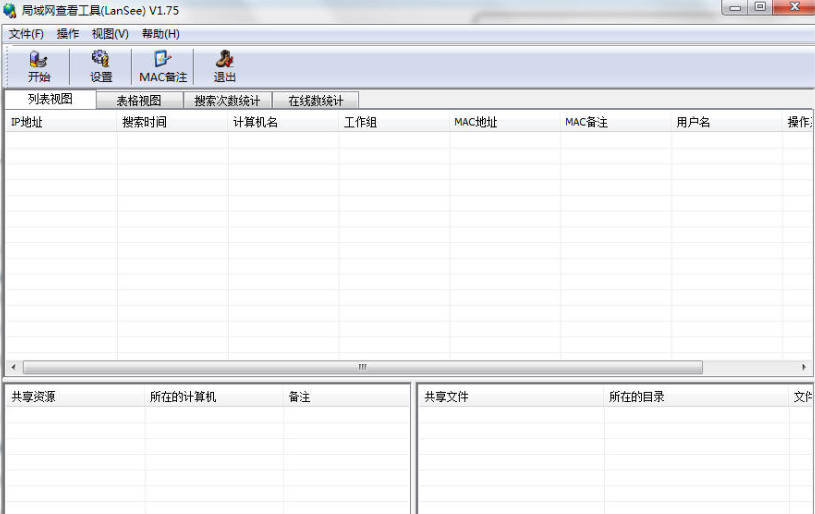Click the 退出 (Exit) toolbar icon
Image resolution: width=815 pixels, height=514 pixels.
(225, 67)
